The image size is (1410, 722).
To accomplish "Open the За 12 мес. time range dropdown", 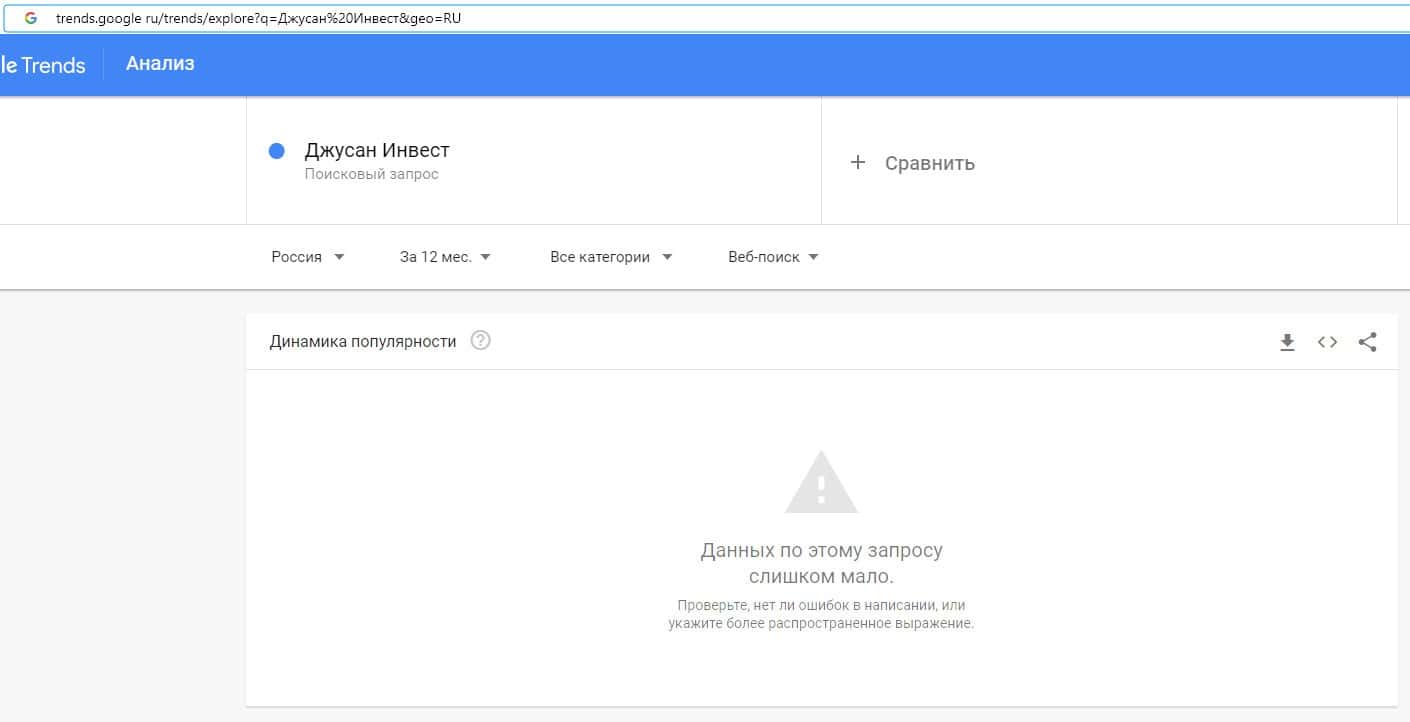I will click(445, 257).
